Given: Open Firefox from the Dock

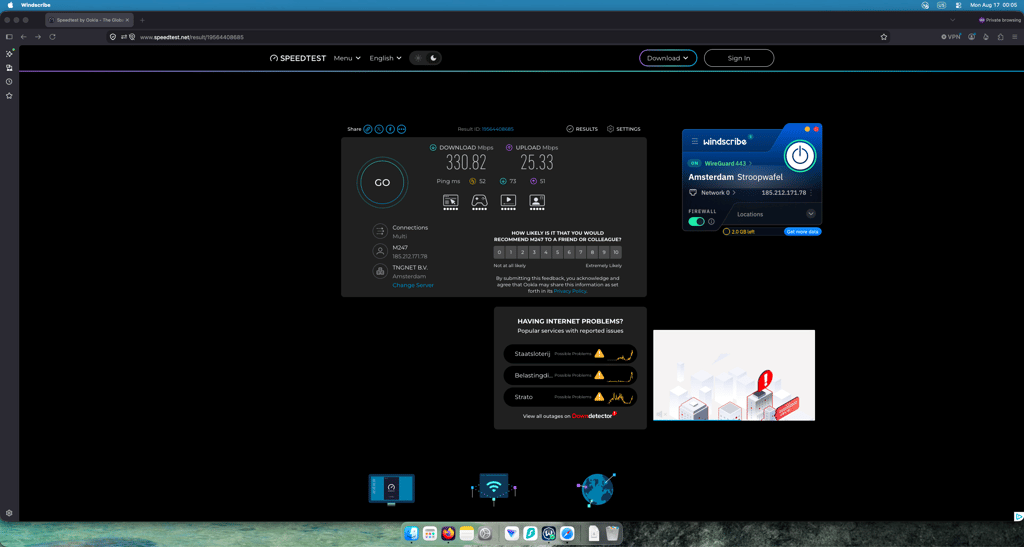Looking at the screenshot, I should pyautogui.click(x=448, y=533).
